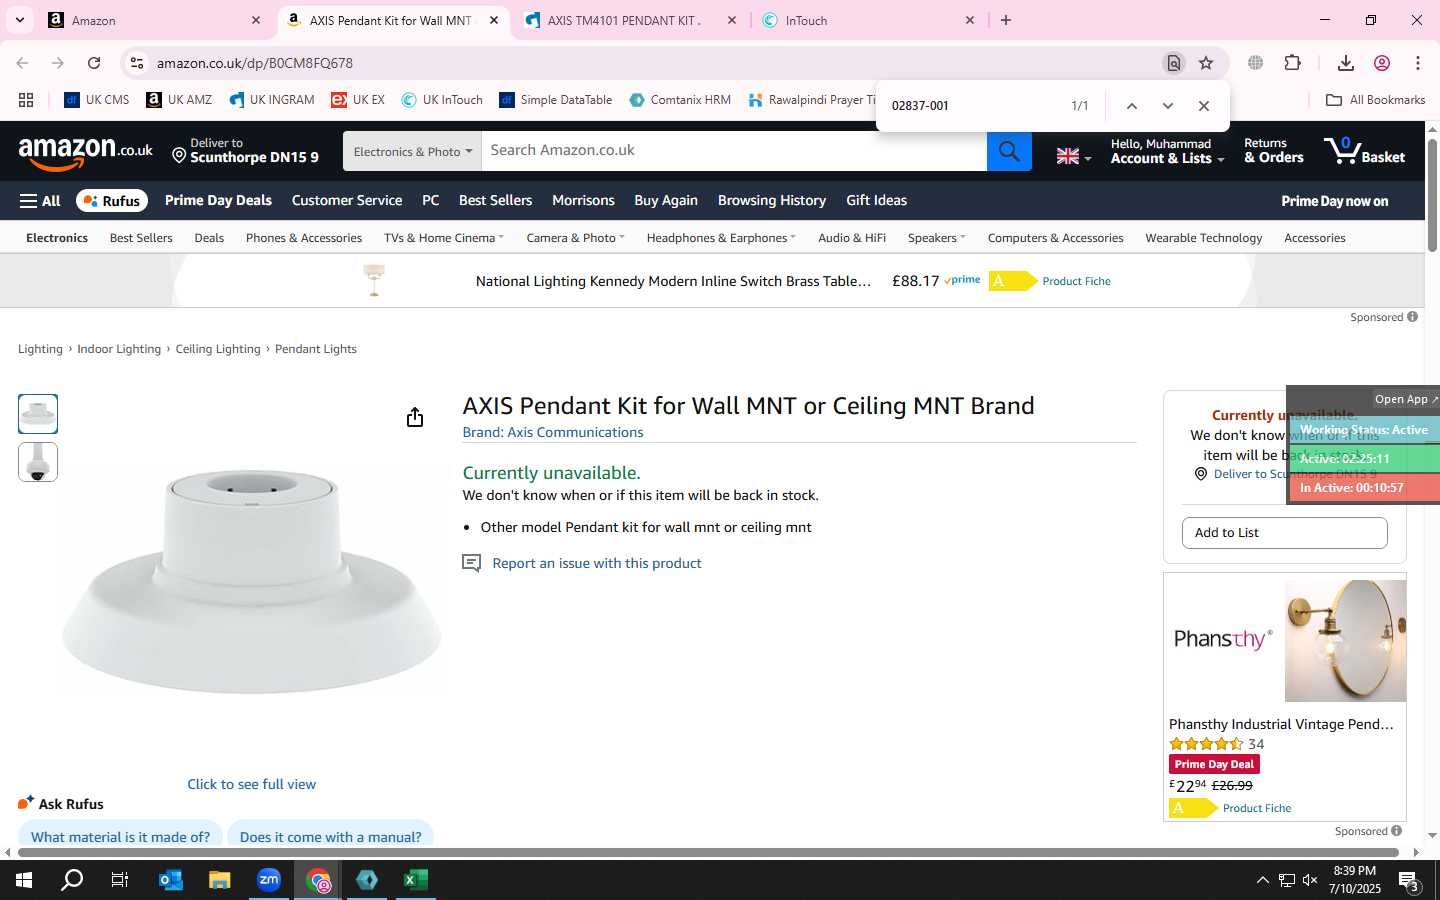Open a new browser tab
The width and height of the screenshot is (1440, 900).
tap(1006, 20)
